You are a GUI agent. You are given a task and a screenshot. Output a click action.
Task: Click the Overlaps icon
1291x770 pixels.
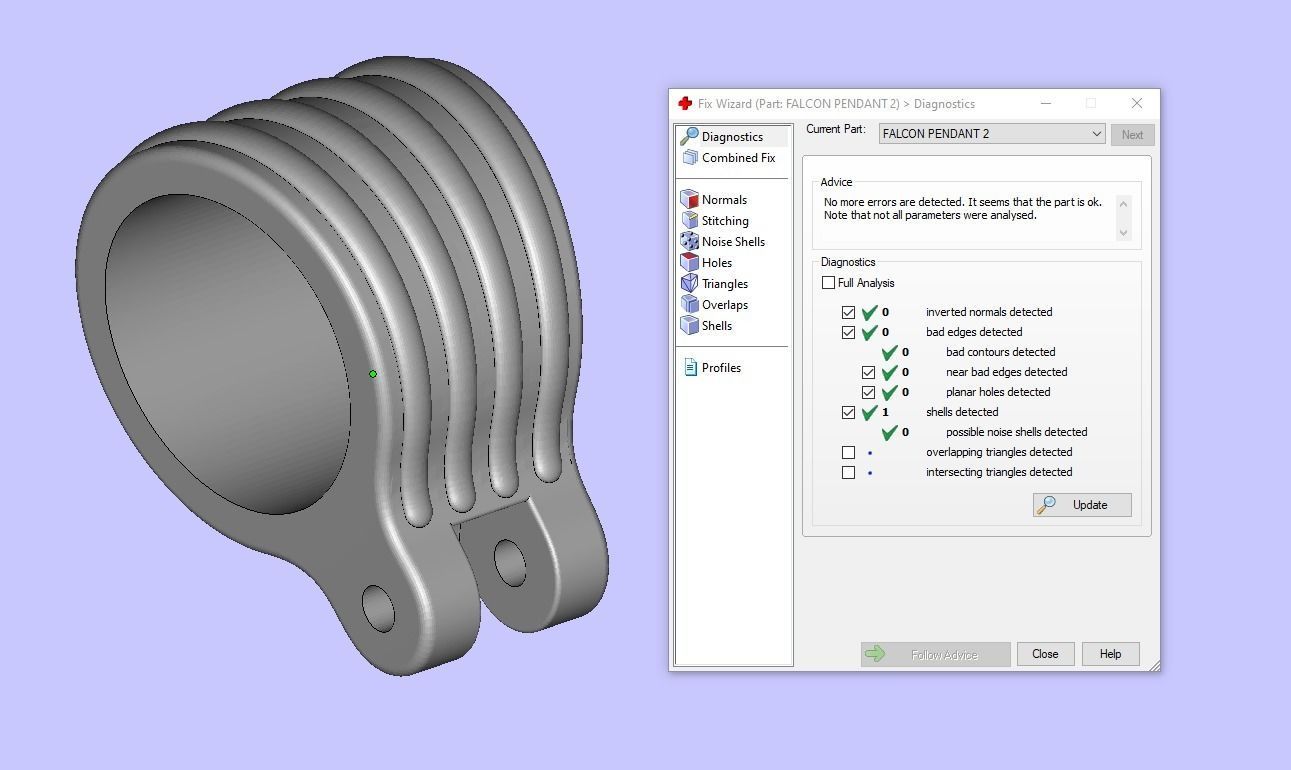click(689, 304)
